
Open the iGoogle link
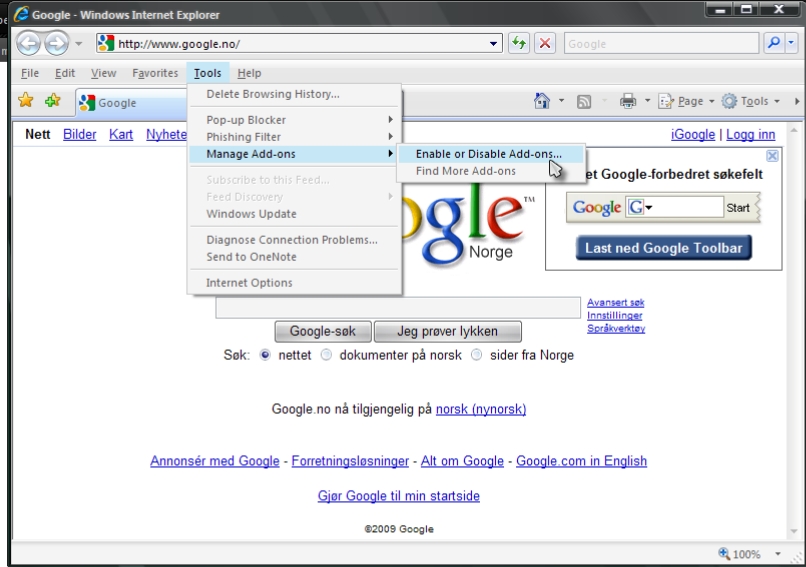click(692, 135)
